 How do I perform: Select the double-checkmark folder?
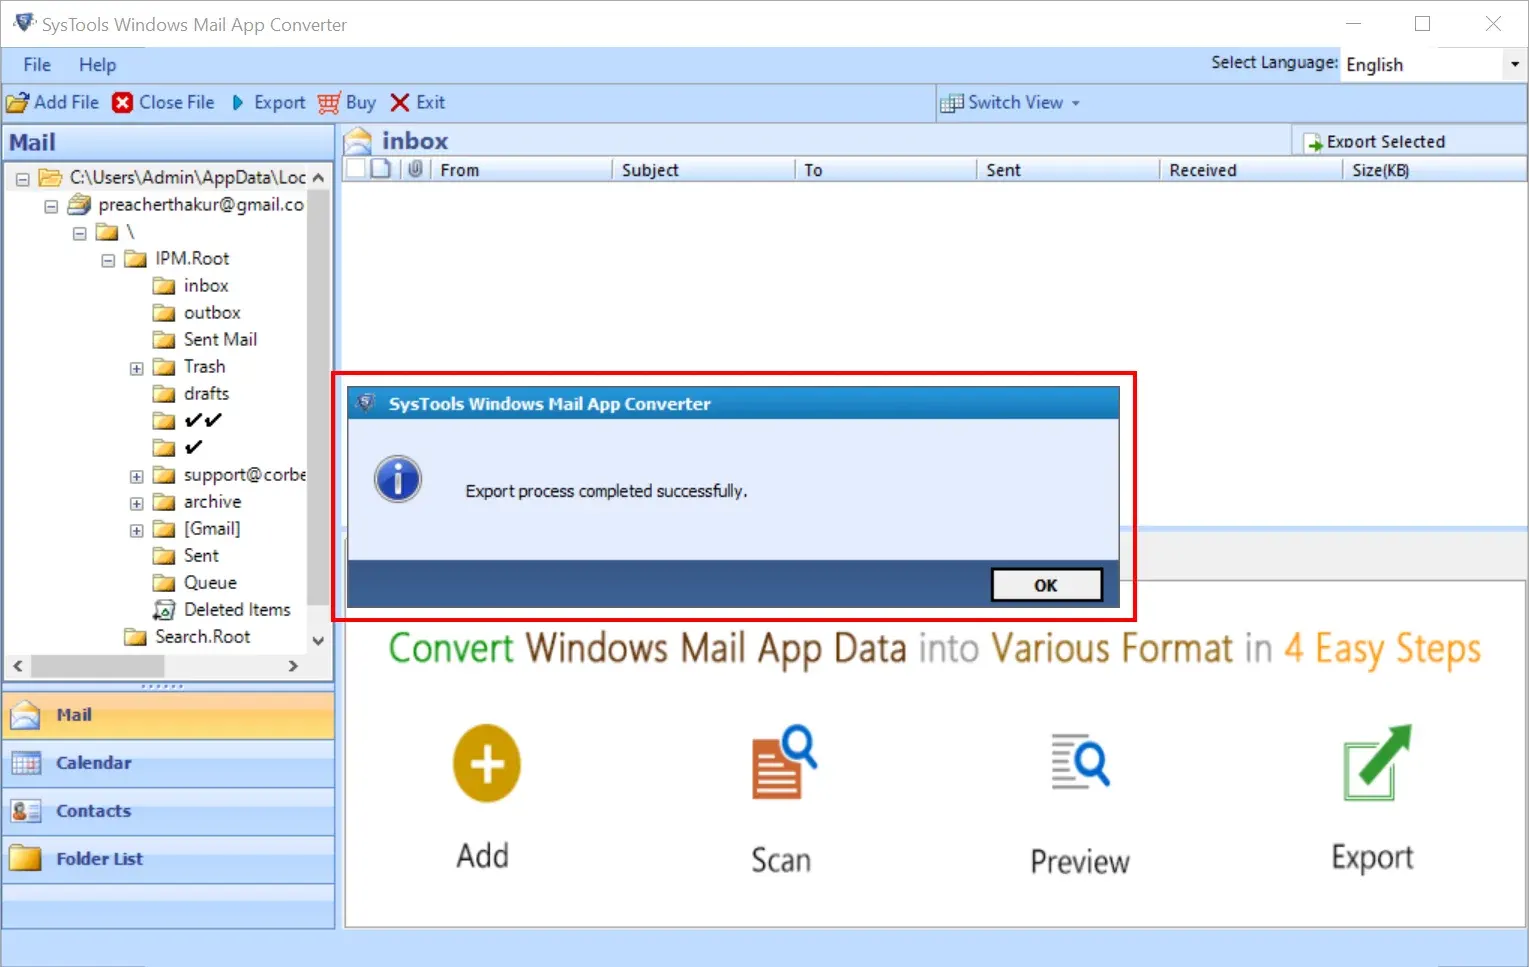pyautogui.click(x=203, y=420)
